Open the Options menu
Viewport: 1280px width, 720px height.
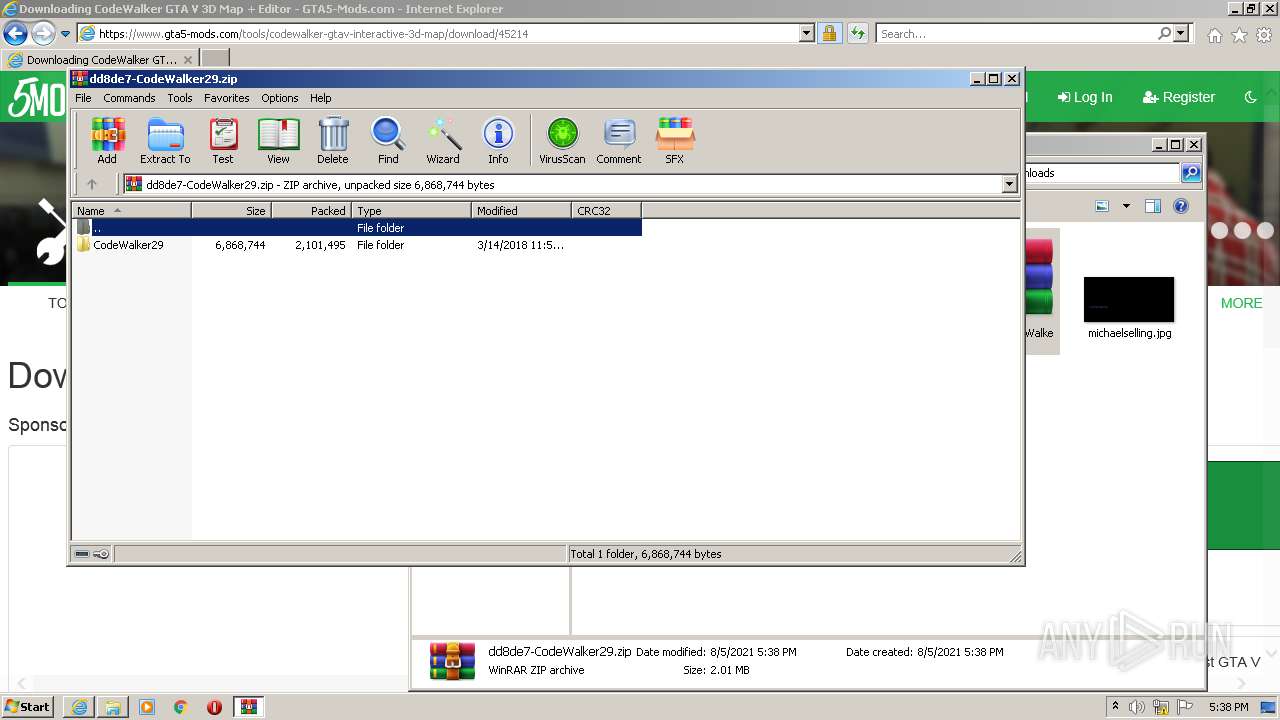point(280,98)
